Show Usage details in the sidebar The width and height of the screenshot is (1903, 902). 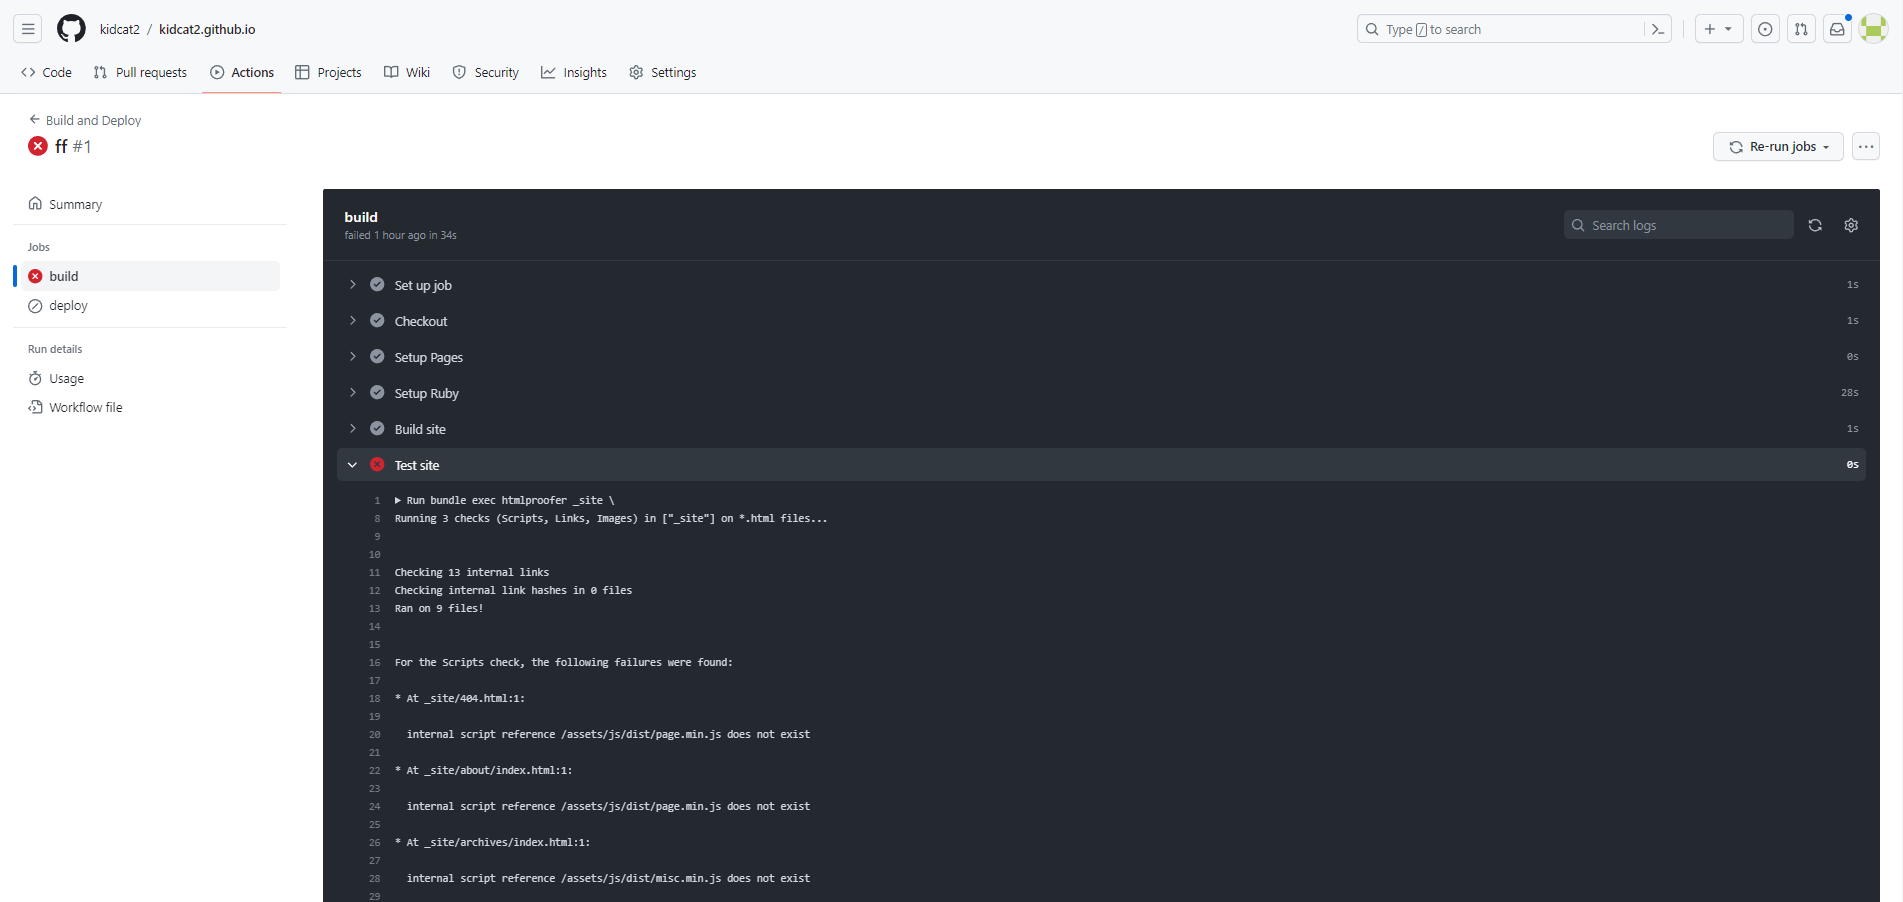(x=66, y=378)
